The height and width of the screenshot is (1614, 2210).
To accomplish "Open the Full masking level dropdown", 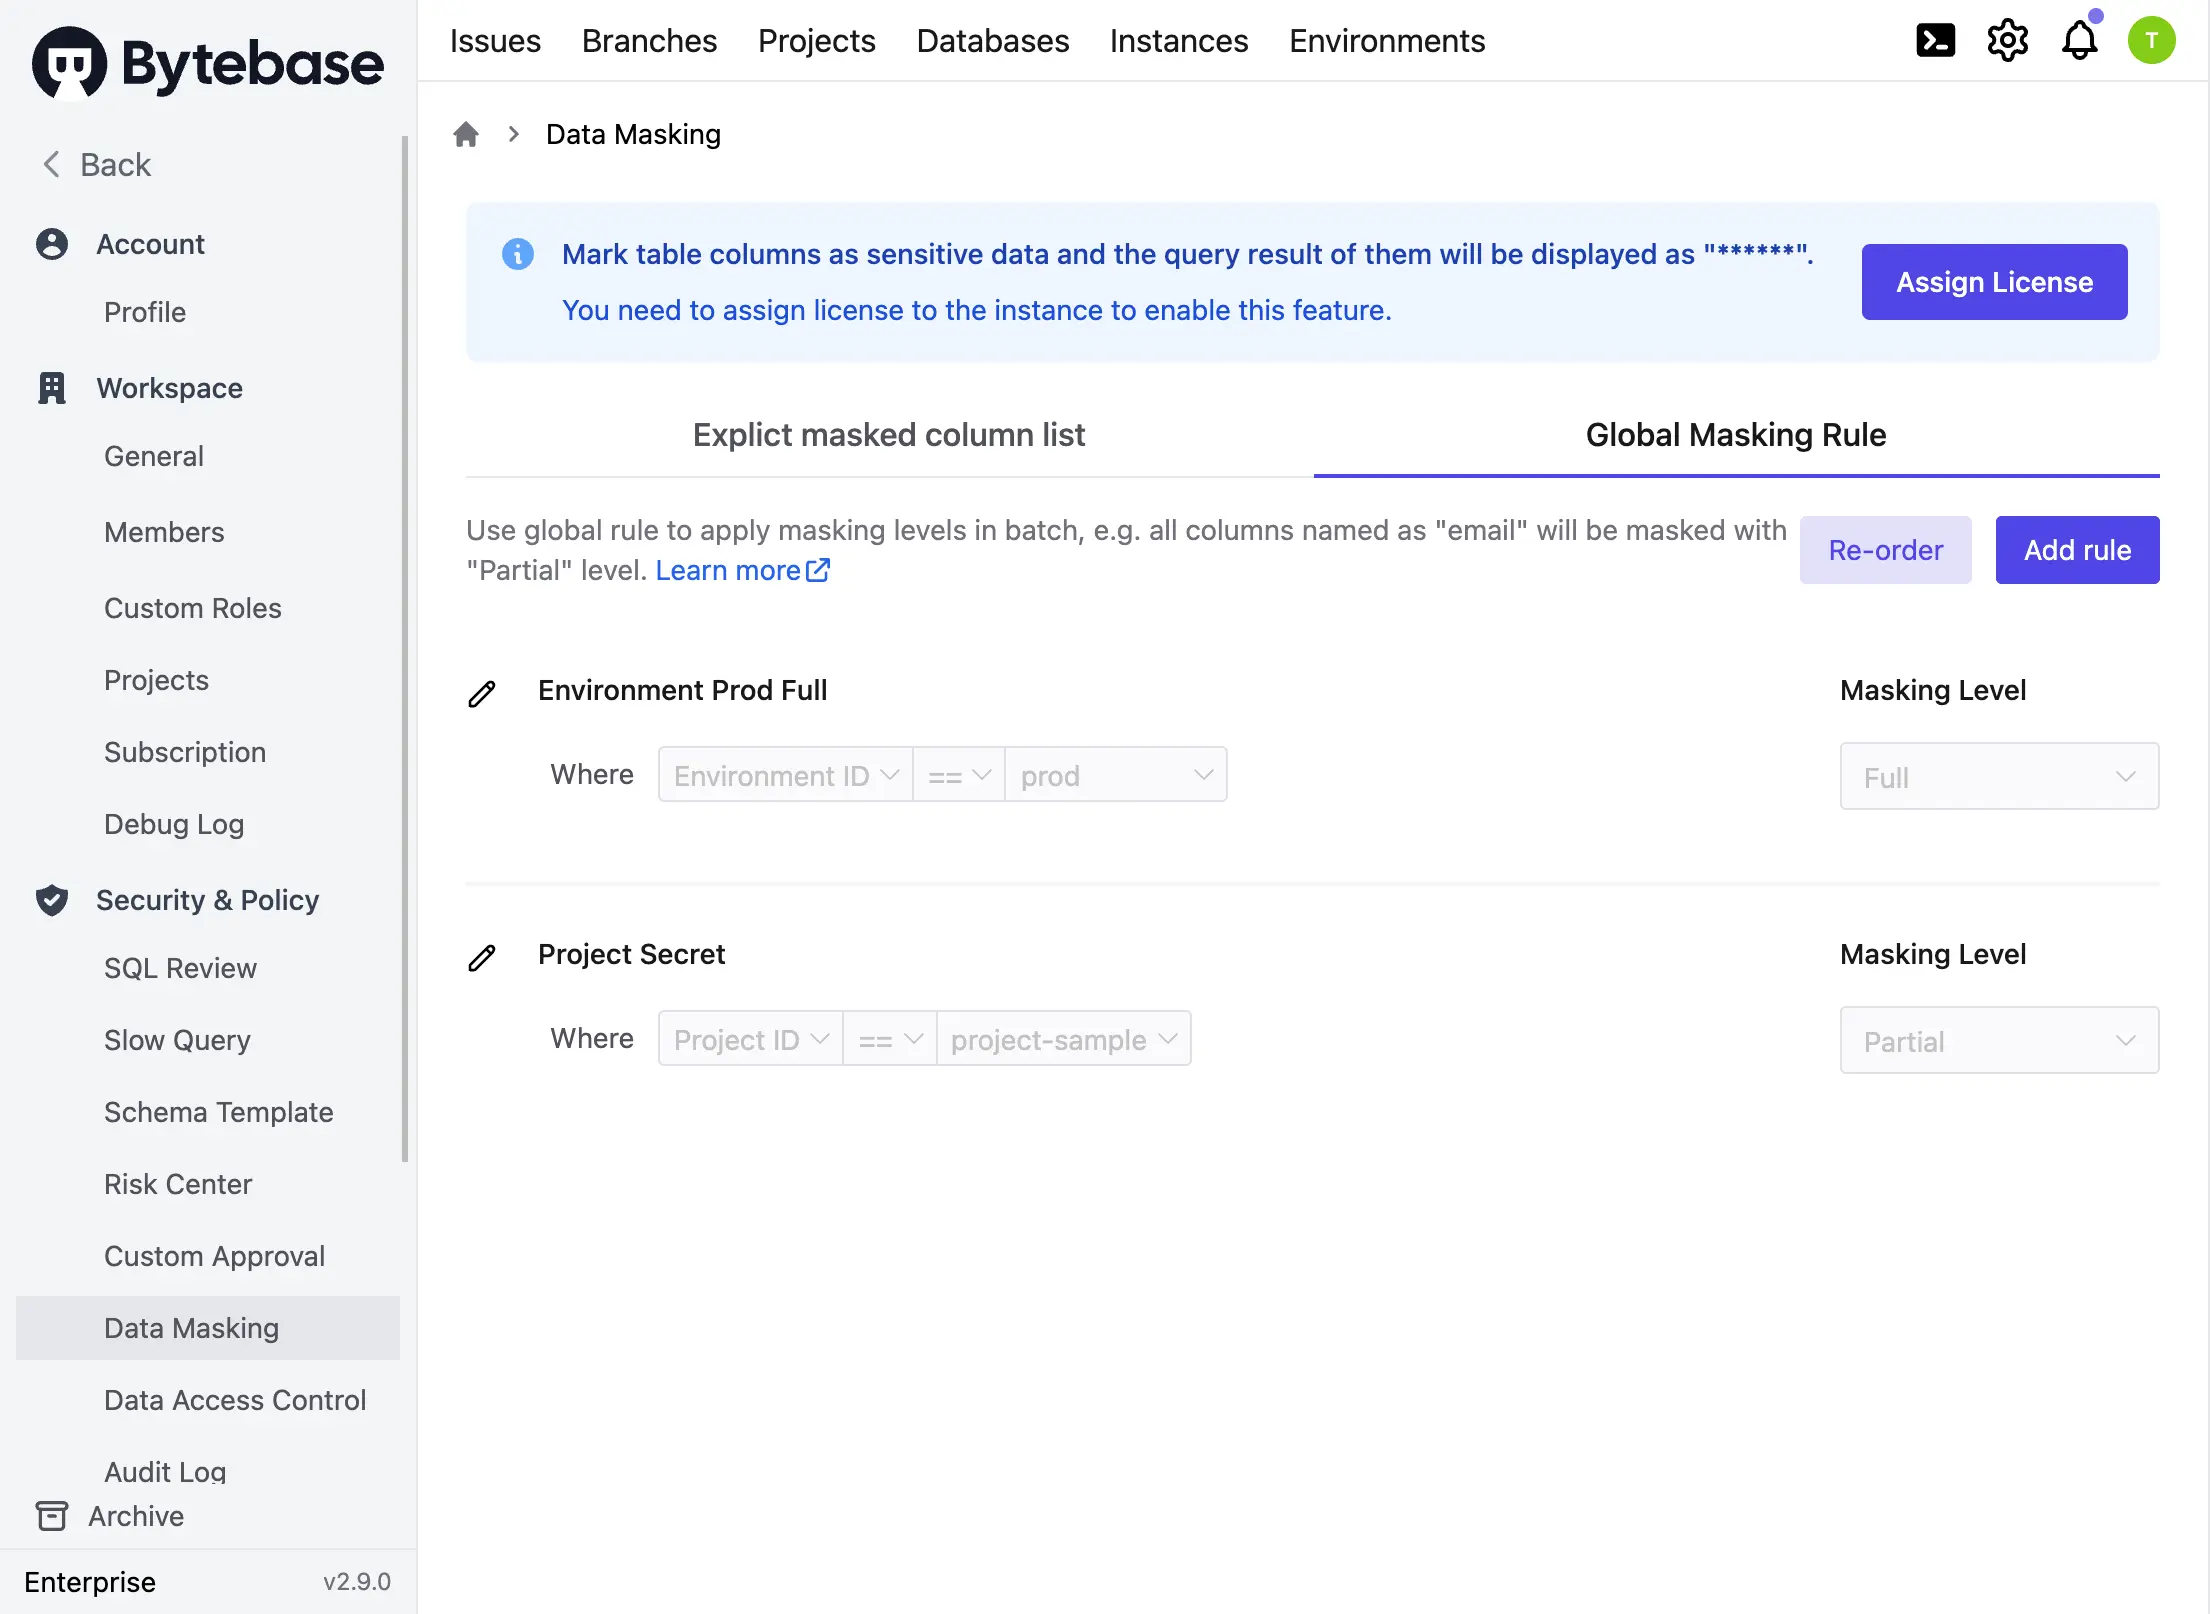I will click(x=1998, y=777).
